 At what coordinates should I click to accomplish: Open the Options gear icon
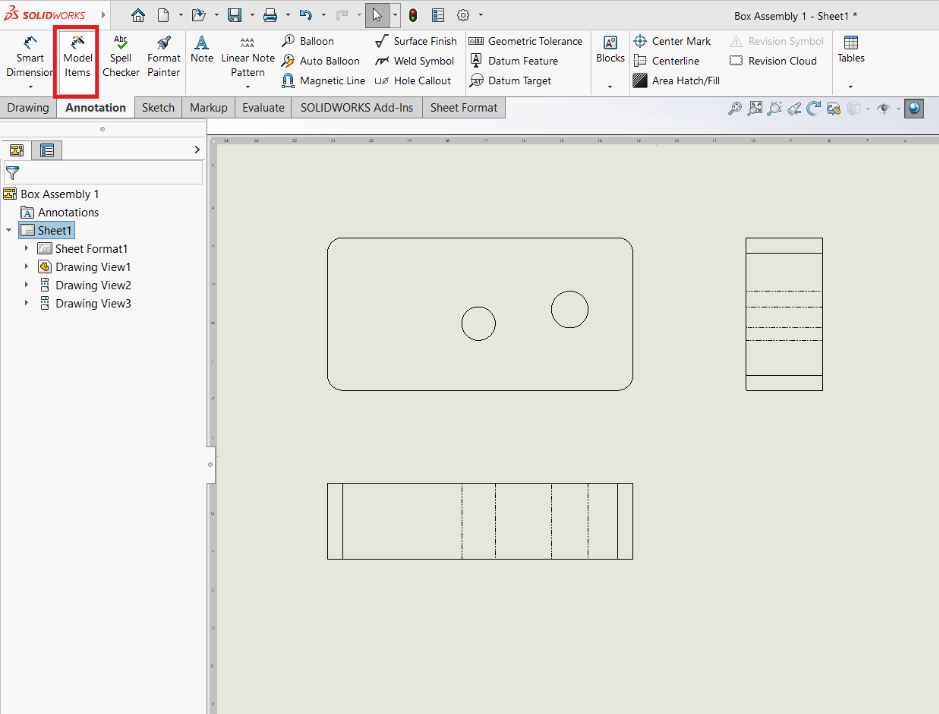coord(463,15)
